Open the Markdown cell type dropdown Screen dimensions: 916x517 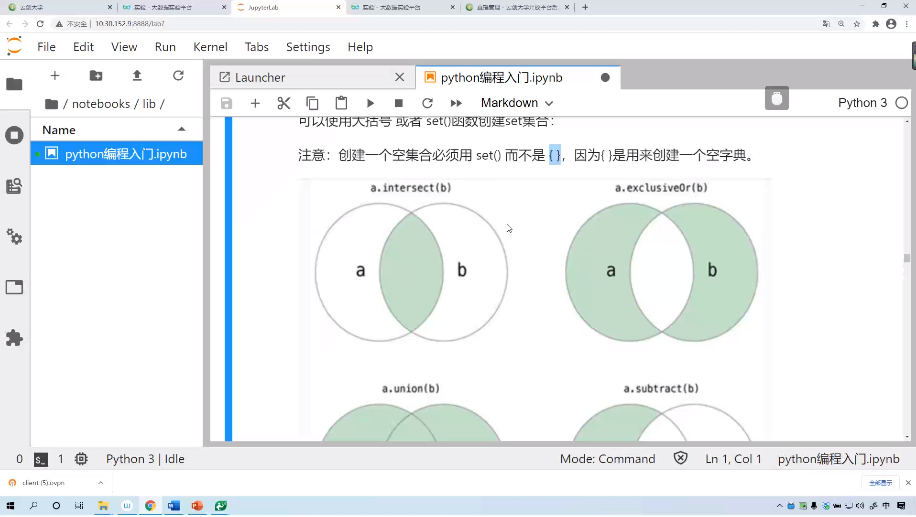click(516, 103)
